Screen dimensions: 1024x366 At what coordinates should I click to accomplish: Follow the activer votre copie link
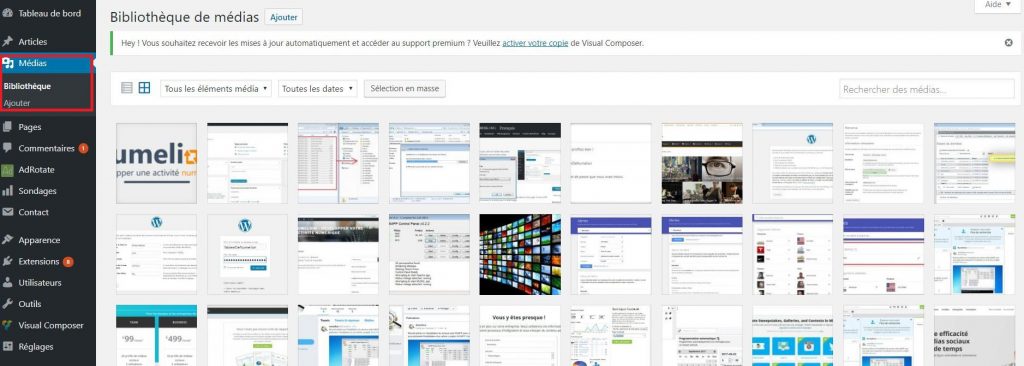[535, 43]
